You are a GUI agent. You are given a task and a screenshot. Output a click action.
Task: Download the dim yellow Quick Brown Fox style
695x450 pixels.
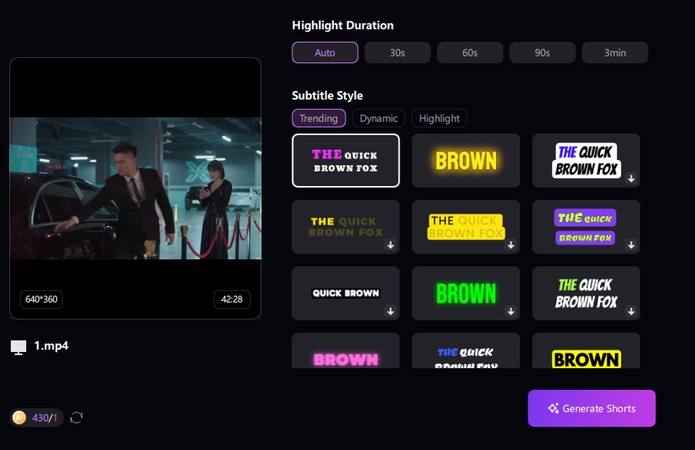point(391,245)
